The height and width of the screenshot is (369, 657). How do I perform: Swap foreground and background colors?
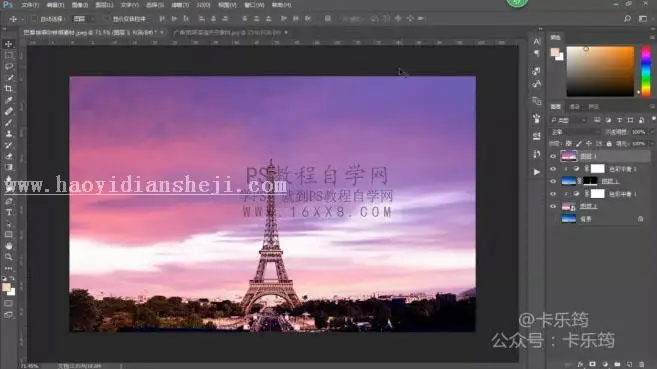[x=12, y=278]
